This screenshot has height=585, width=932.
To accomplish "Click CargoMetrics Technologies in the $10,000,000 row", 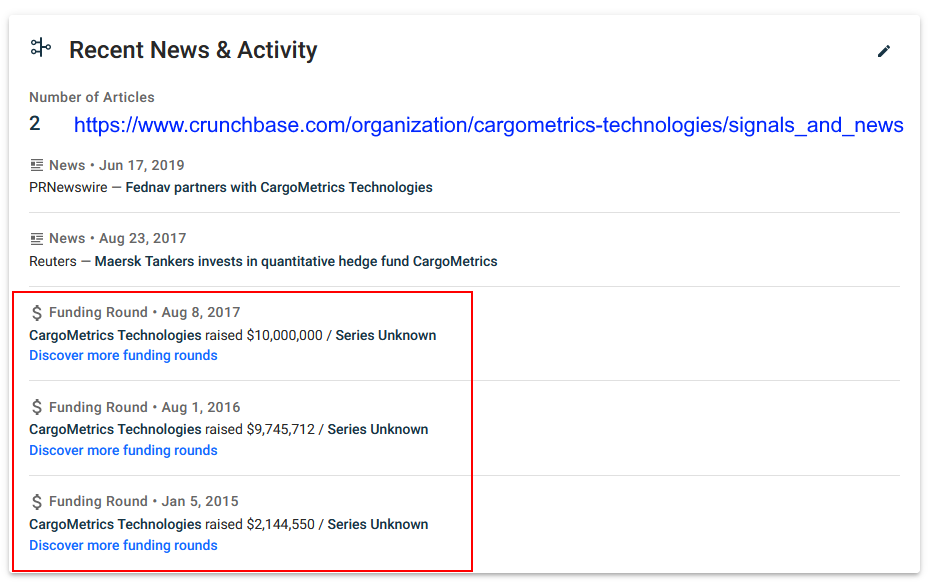I will [115, 335].
